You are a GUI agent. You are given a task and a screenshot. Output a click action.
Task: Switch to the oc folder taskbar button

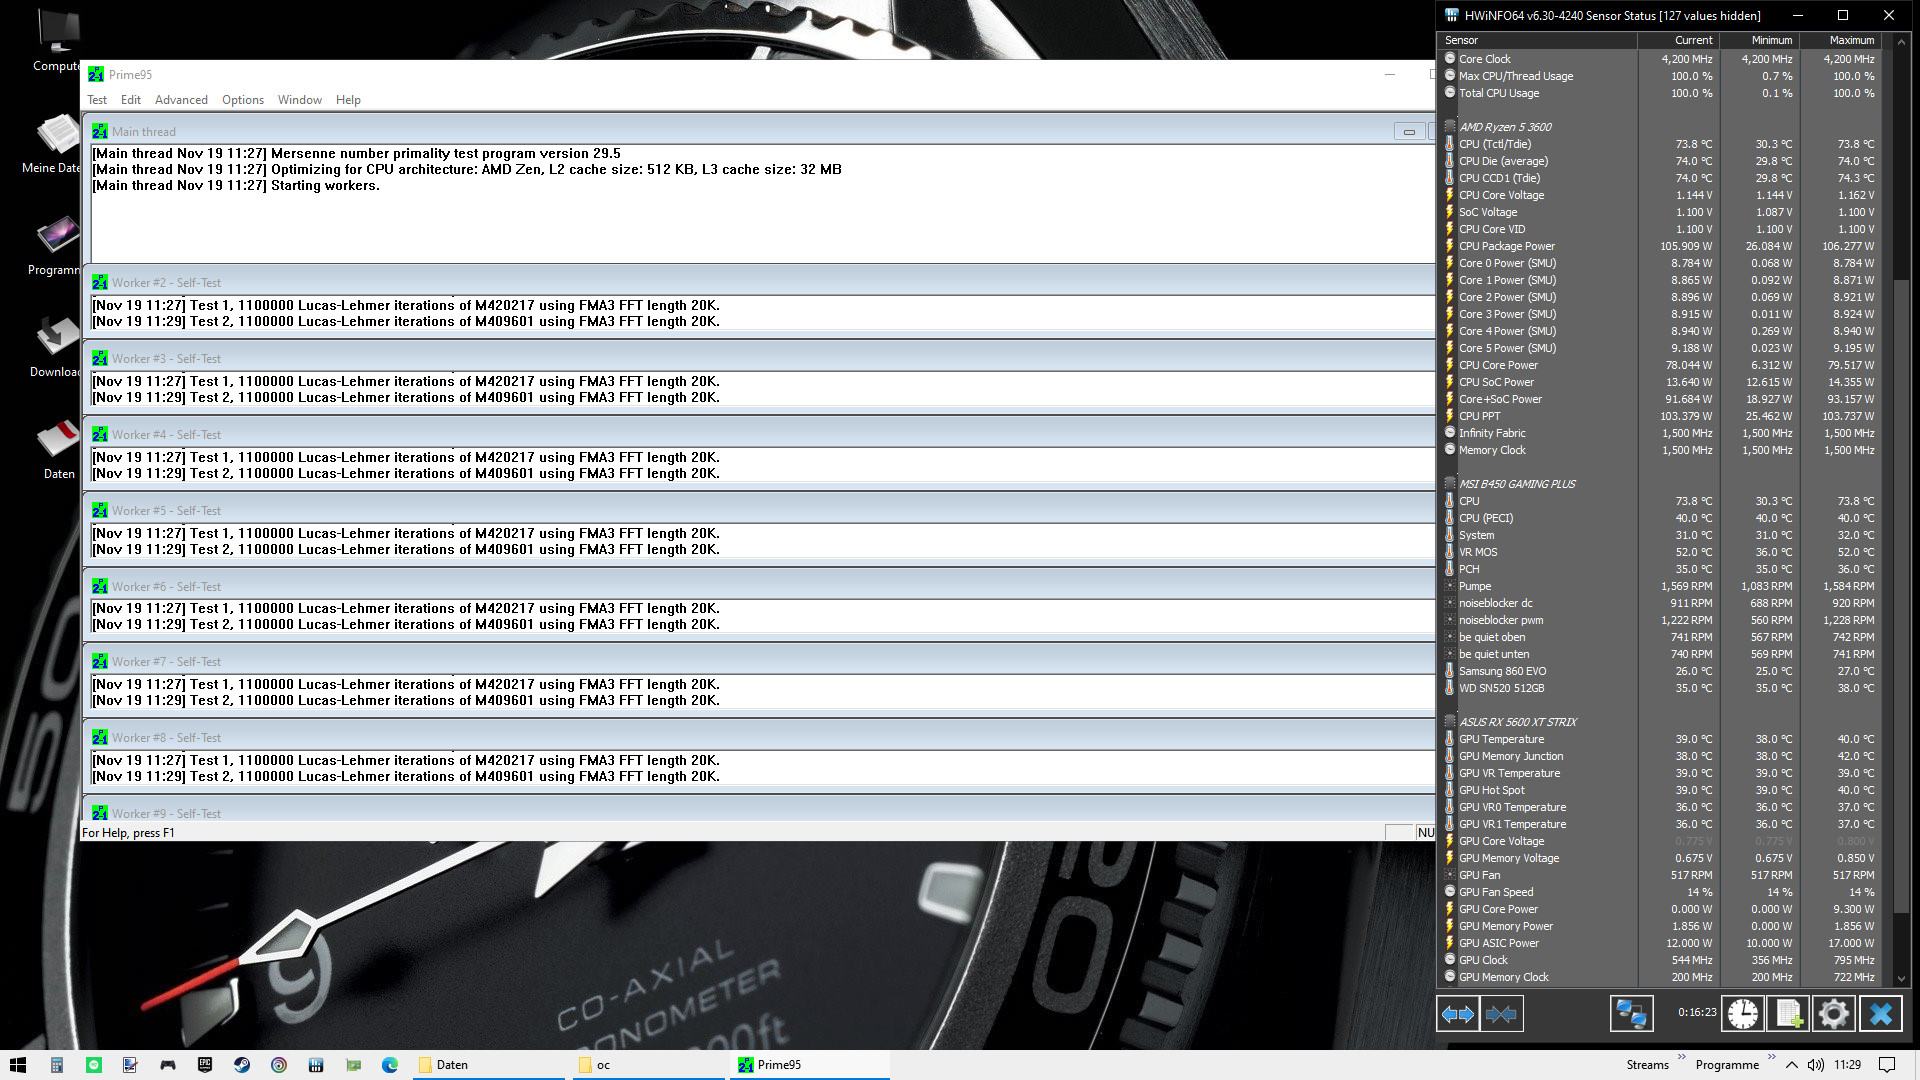[649, 1065]
